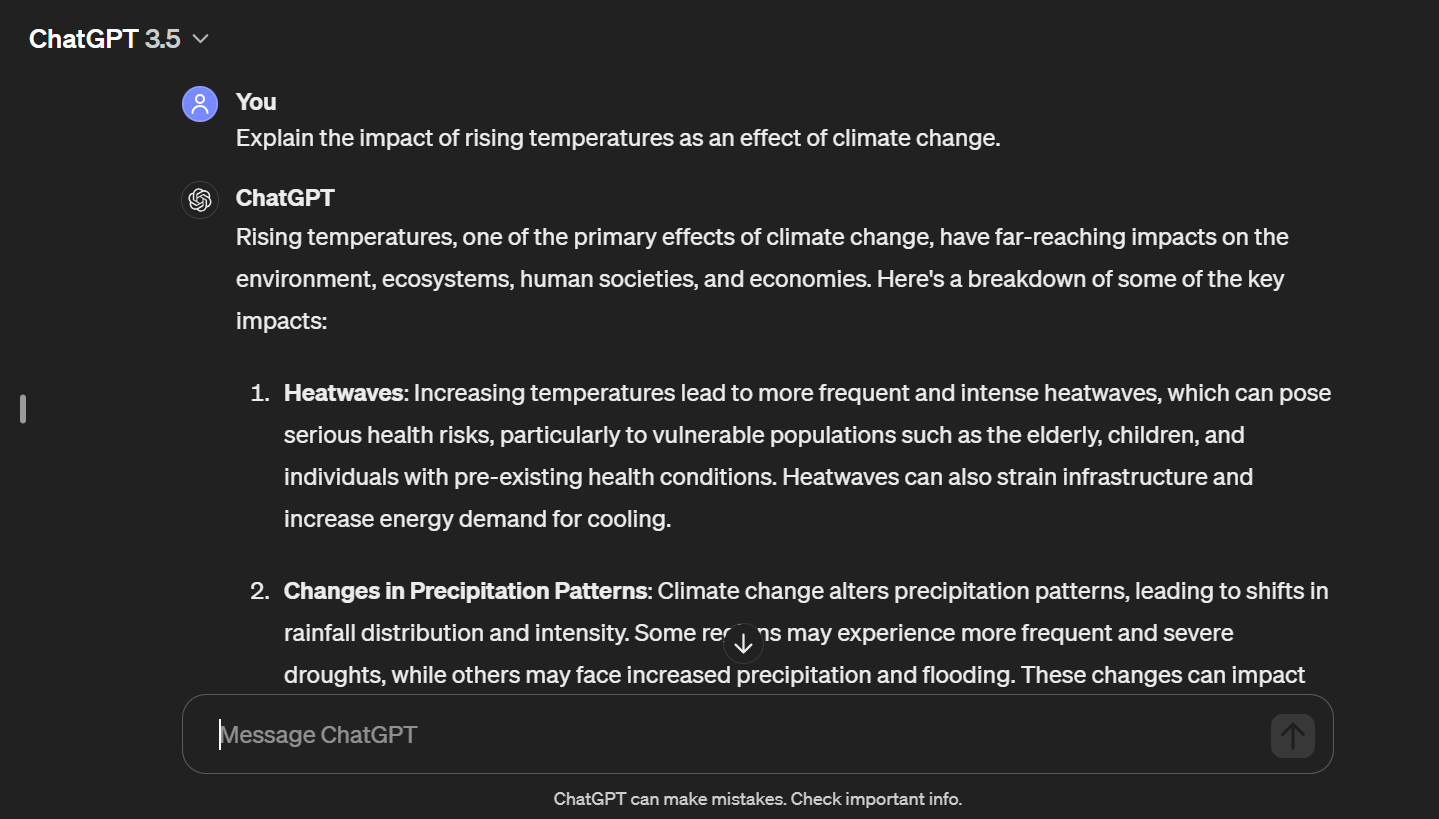The width and height of the screenshot is (1439, 819).
Task: Click the intro paragraph starting "Rising temperatures, one"
Action: (x=762, y=279)
